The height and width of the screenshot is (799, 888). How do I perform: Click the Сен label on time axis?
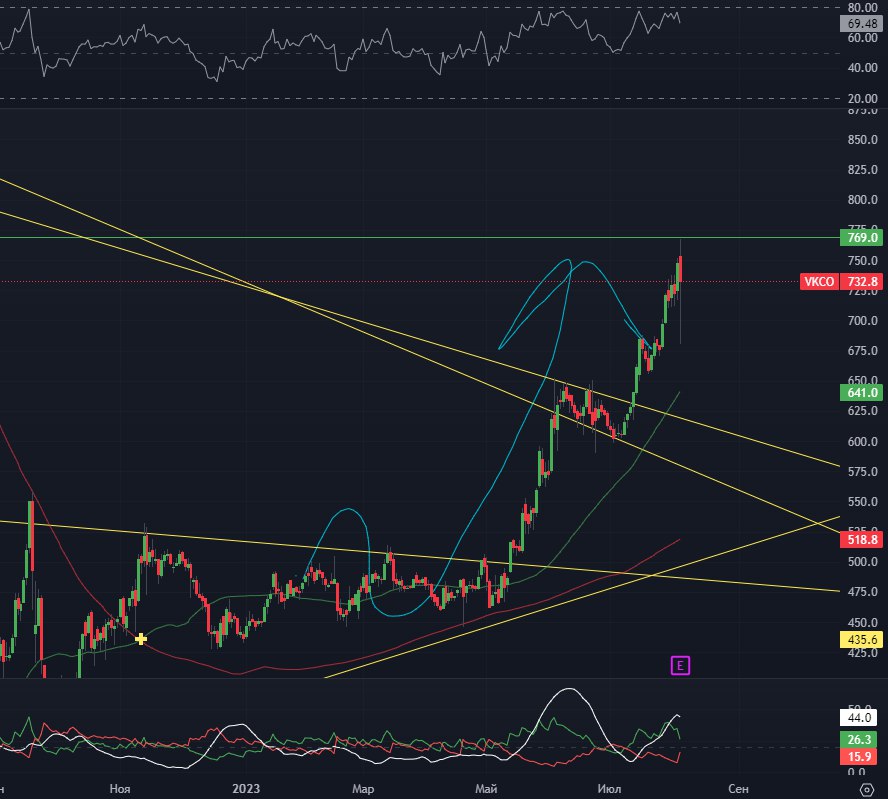tap(738, 790)
